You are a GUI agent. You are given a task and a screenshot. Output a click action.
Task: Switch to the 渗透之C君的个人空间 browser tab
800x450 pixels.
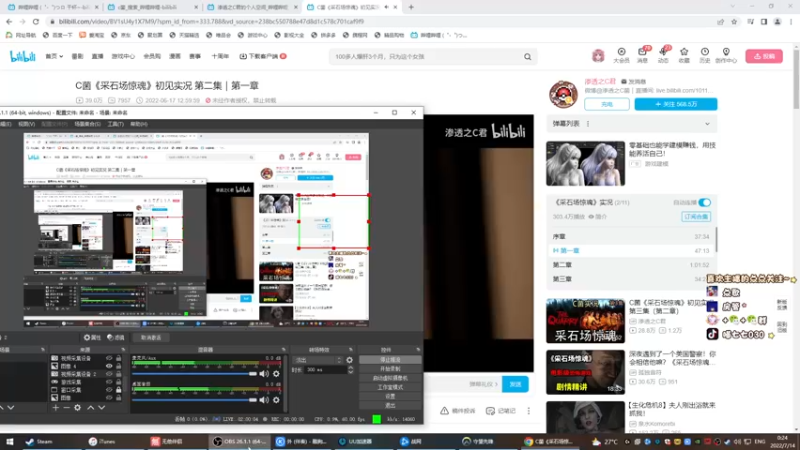pyautogui.click(x=252, y=7)
